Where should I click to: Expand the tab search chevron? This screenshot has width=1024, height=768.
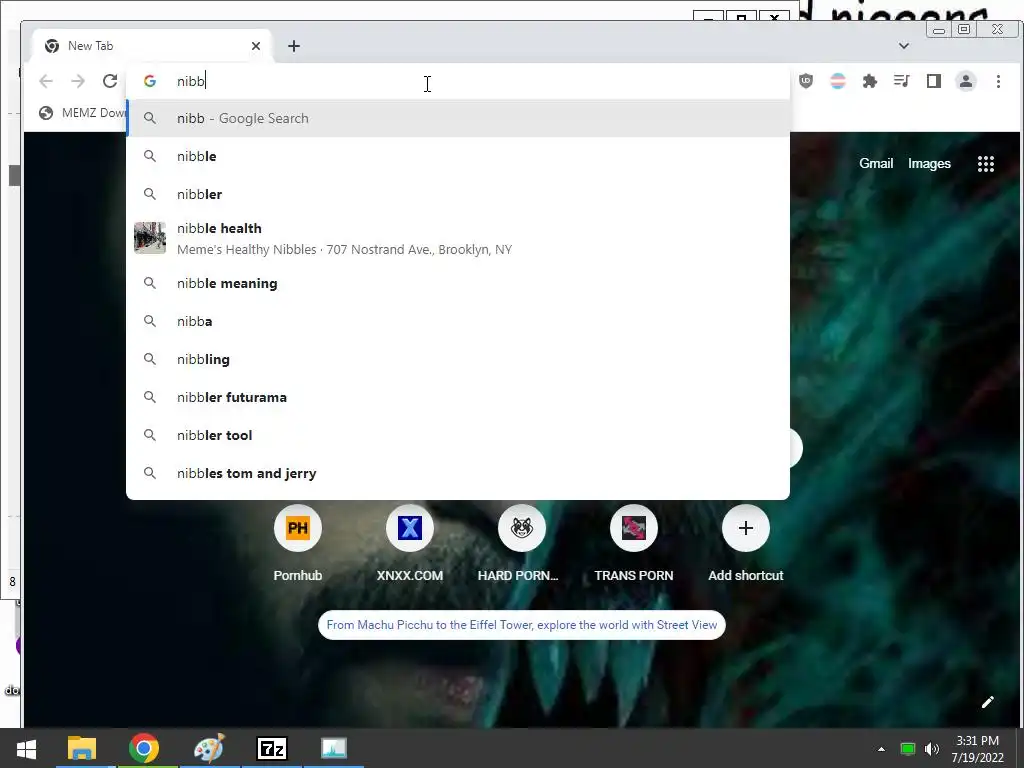click(x=904, y=46)
